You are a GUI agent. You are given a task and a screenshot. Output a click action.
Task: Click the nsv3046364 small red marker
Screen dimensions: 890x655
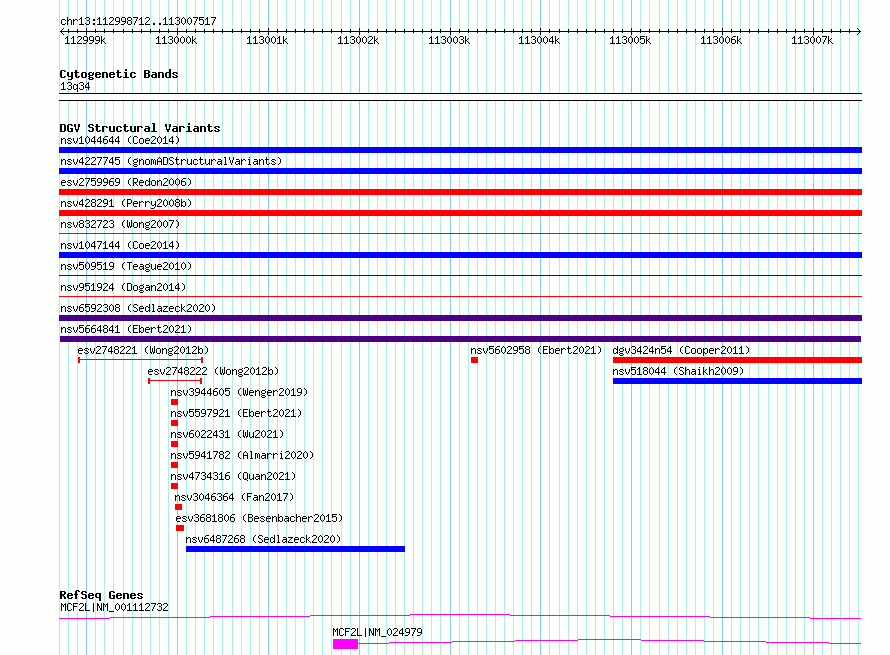(178, 507)
